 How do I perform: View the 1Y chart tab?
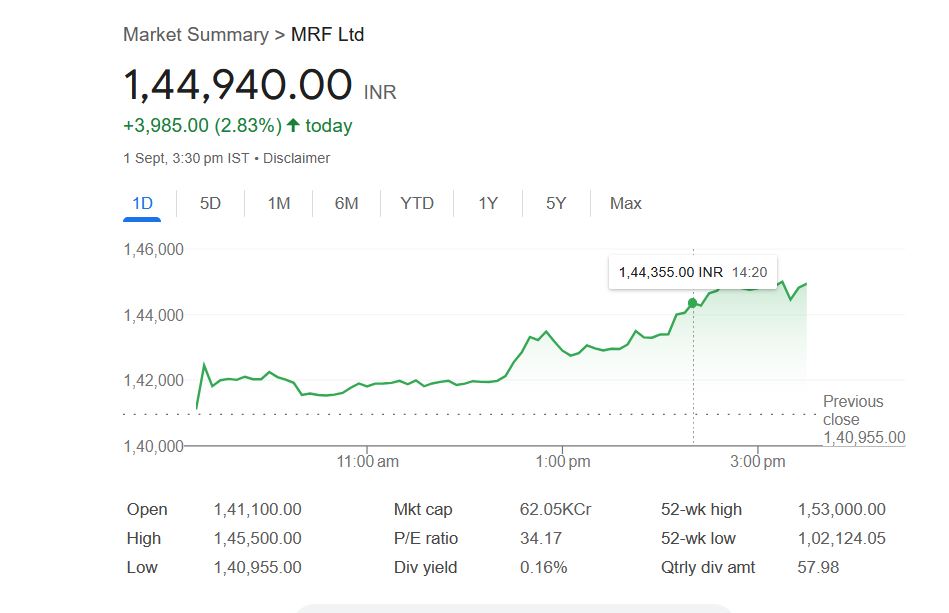coord(488,203)
